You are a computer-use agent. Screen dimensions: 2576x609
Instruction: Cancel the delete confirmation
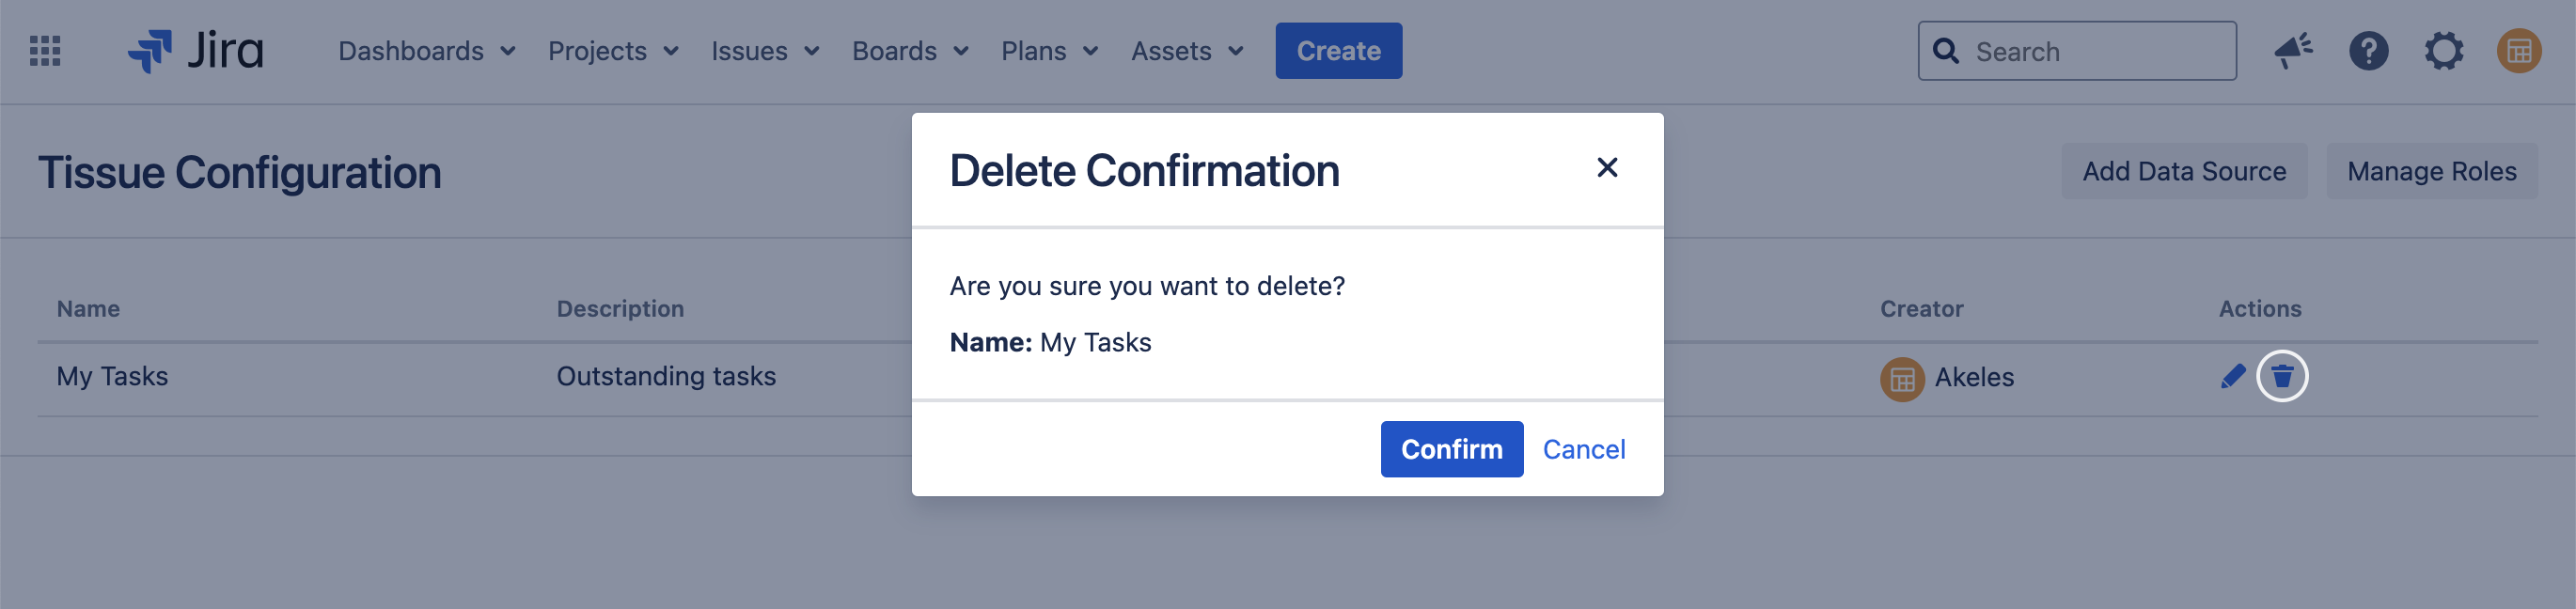click(1583, 449)
